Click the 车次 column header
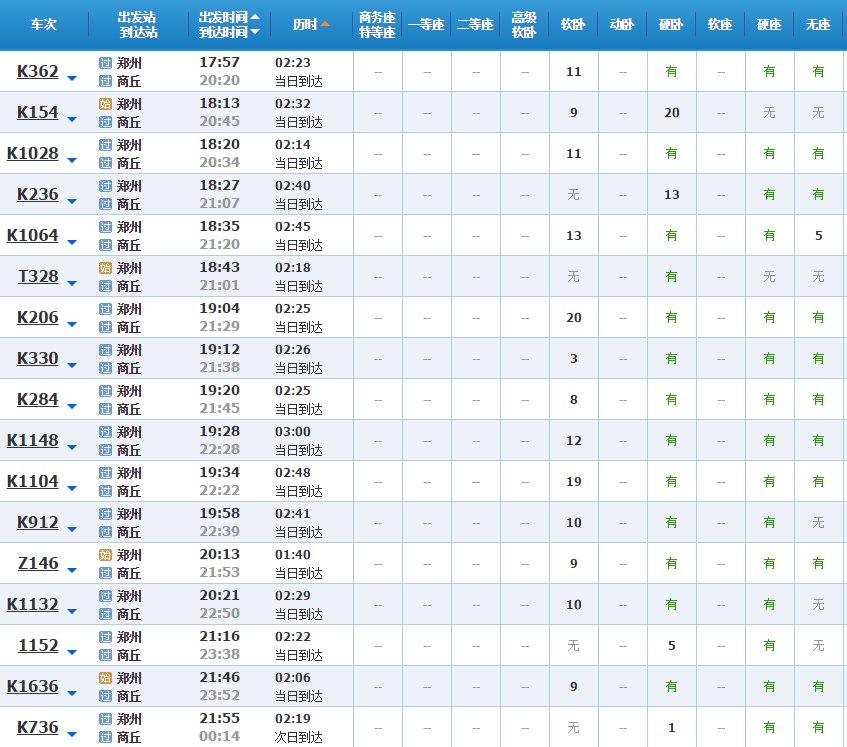The image size is (847, 747). [x=43, y=24]
